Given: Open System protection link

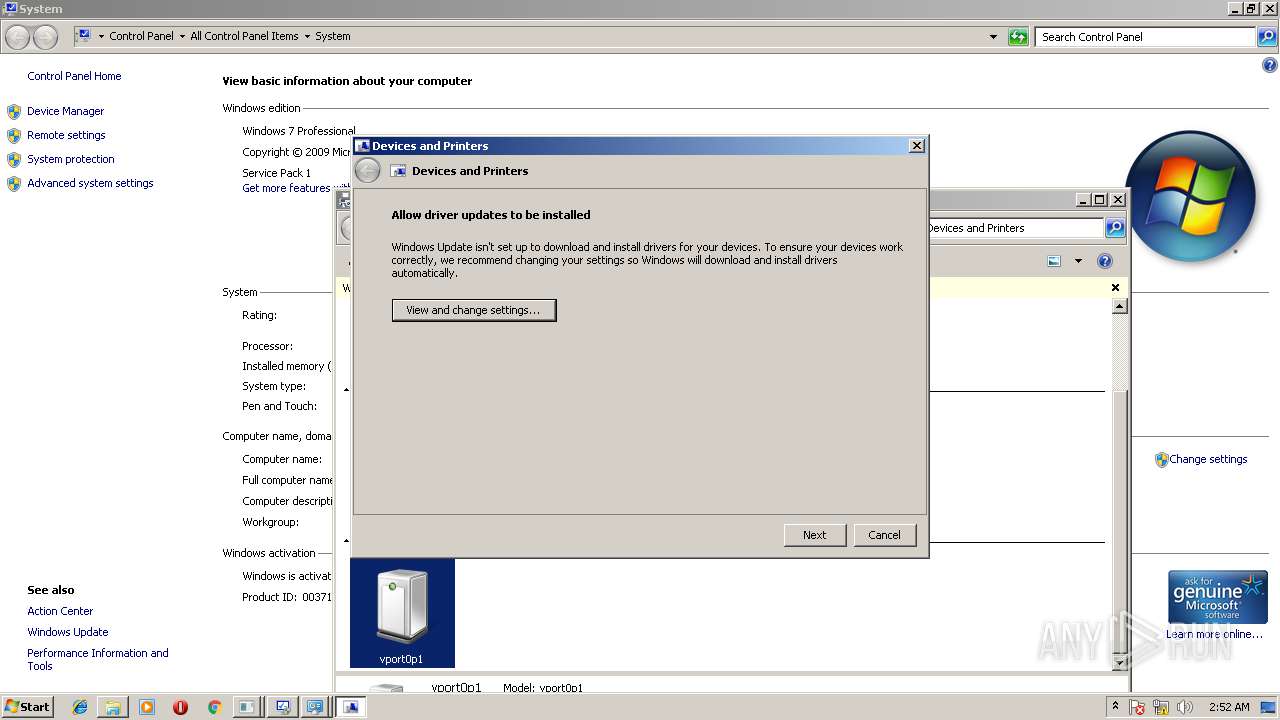Looking at the screenshot, I should point(71,159).
